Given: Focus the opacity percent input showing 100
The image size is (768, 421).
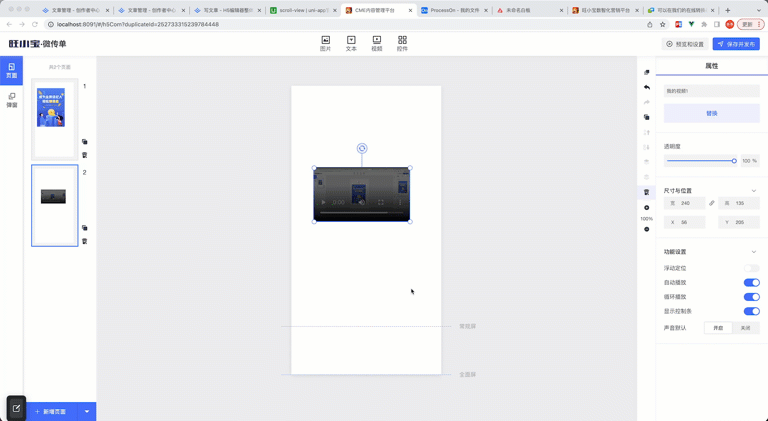Looking at the screenshot, I should pos(750,161).
